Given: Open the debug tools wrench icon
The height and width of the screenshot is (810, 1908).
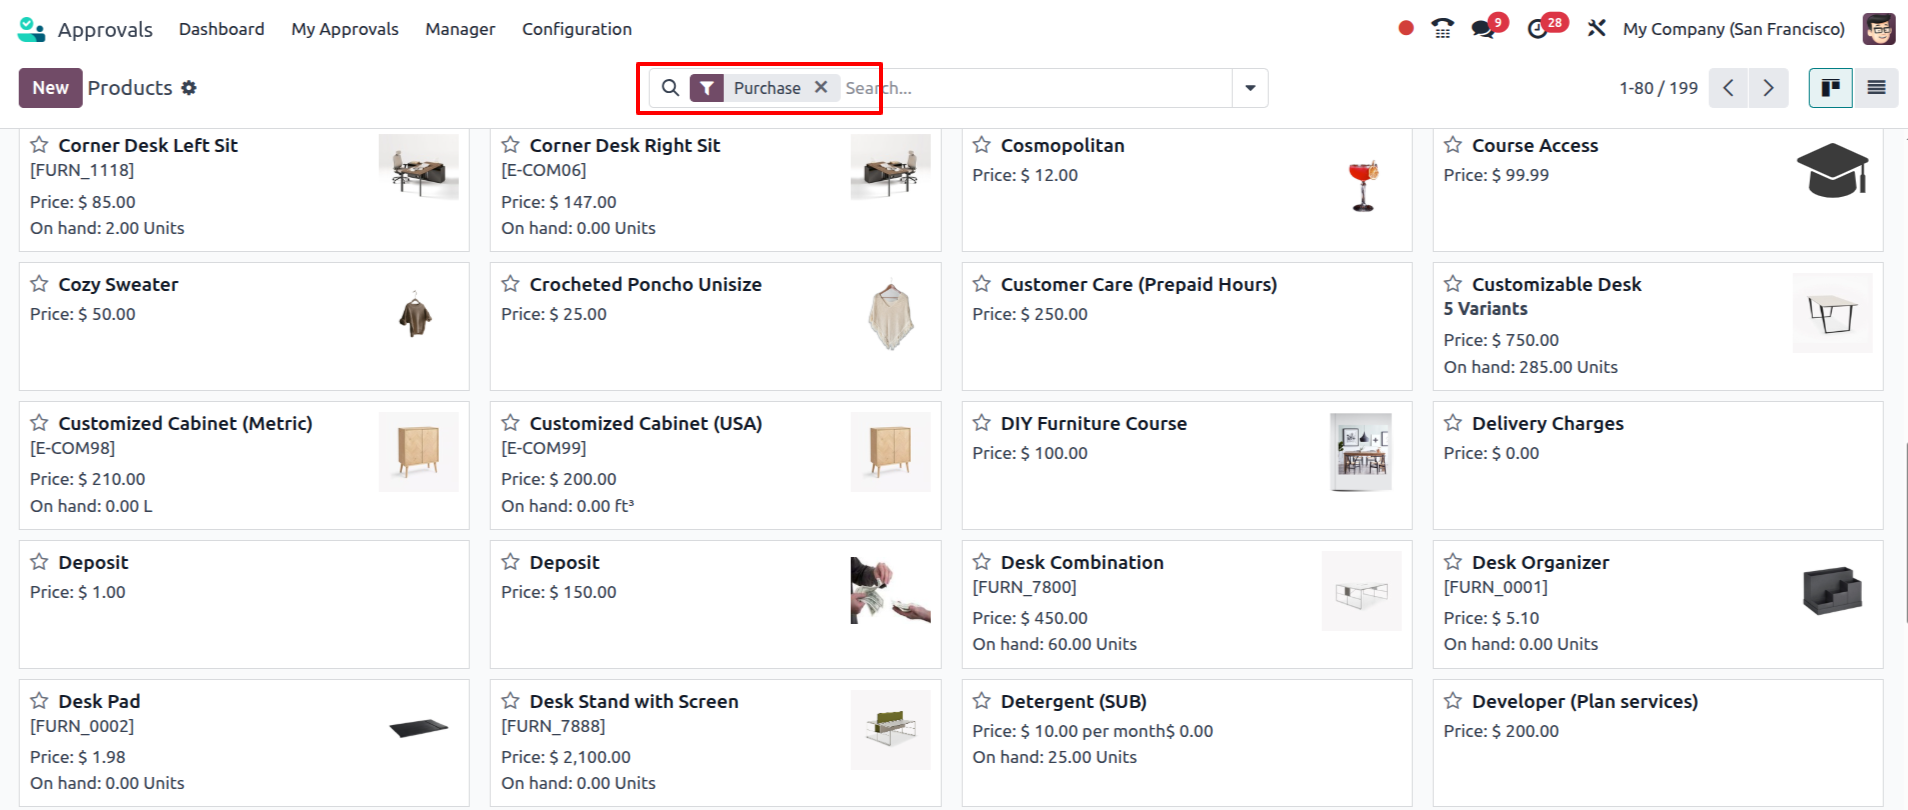Looking at the screenshot, I should (x=1596, y=29).
